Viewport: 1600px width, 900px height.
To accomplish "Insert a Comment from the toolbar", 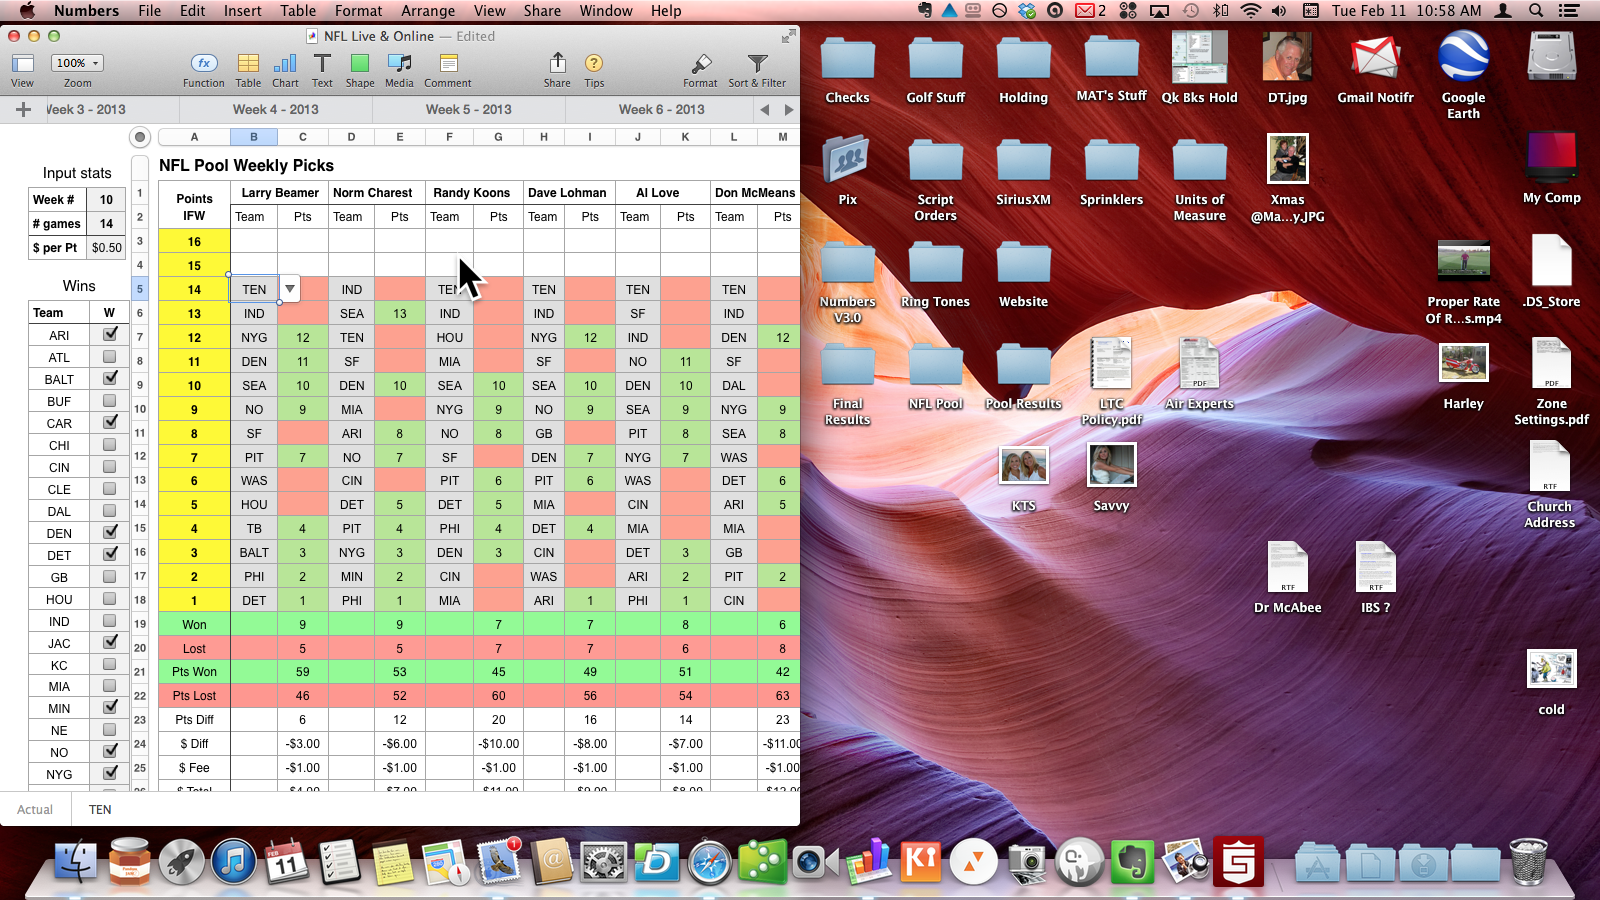I will (x=448, y=64).
